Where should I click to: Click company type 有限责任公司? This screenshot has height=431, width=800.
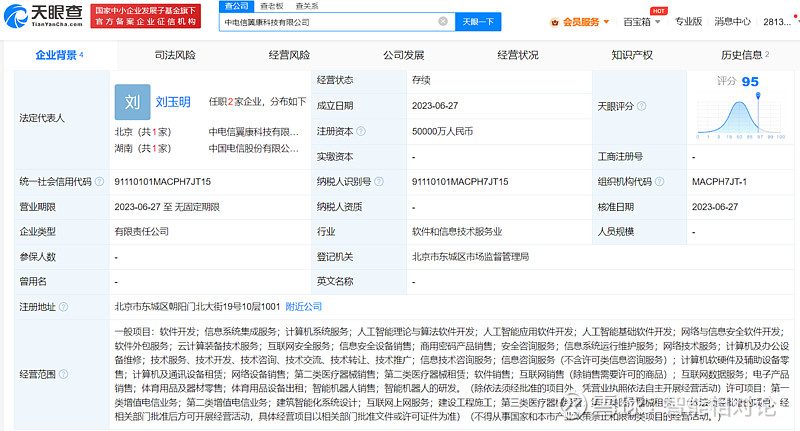[x=141, y=232]
